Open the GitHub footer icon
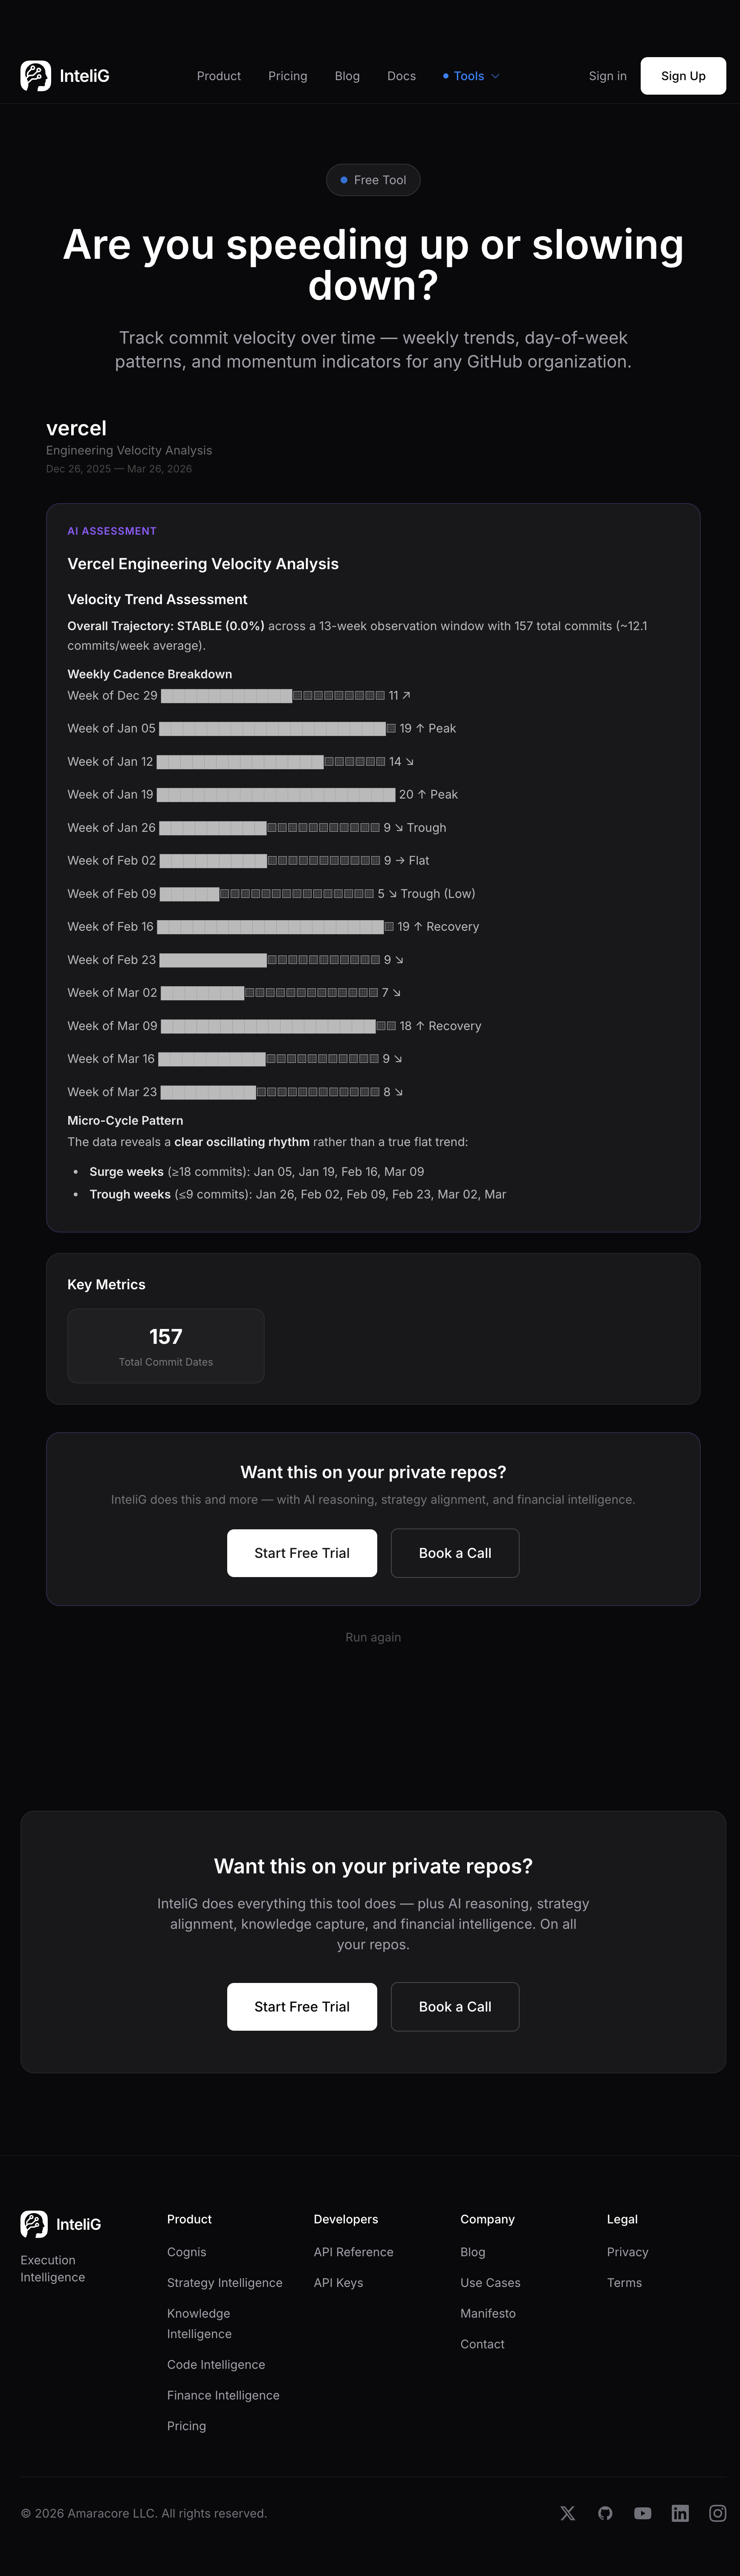This screenshot has width=740, height=2576. click(605, 2513)
